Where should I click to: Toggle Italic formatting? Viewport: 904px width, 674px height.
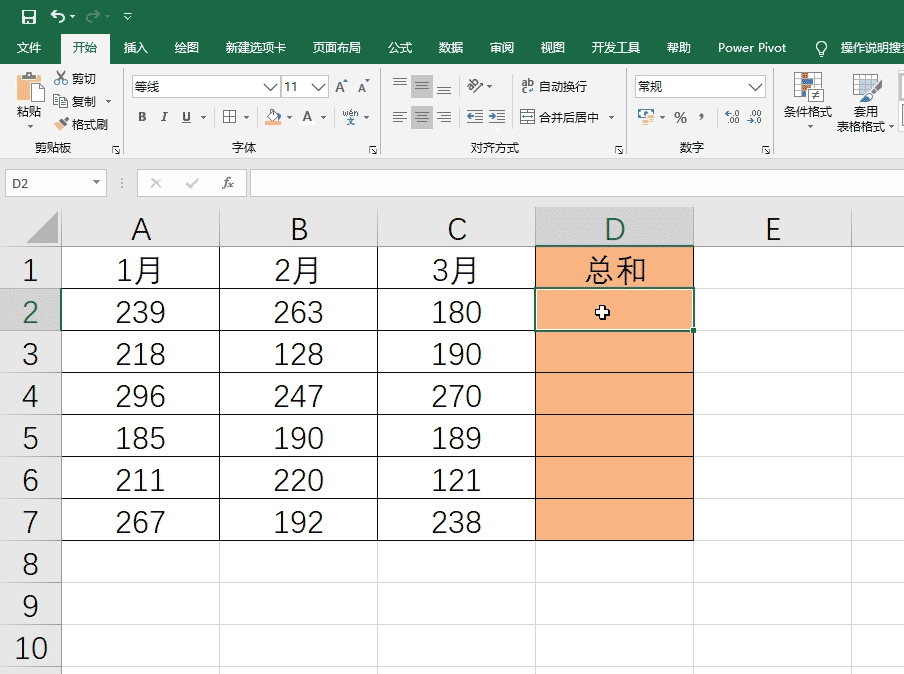[x=164, y=117]
